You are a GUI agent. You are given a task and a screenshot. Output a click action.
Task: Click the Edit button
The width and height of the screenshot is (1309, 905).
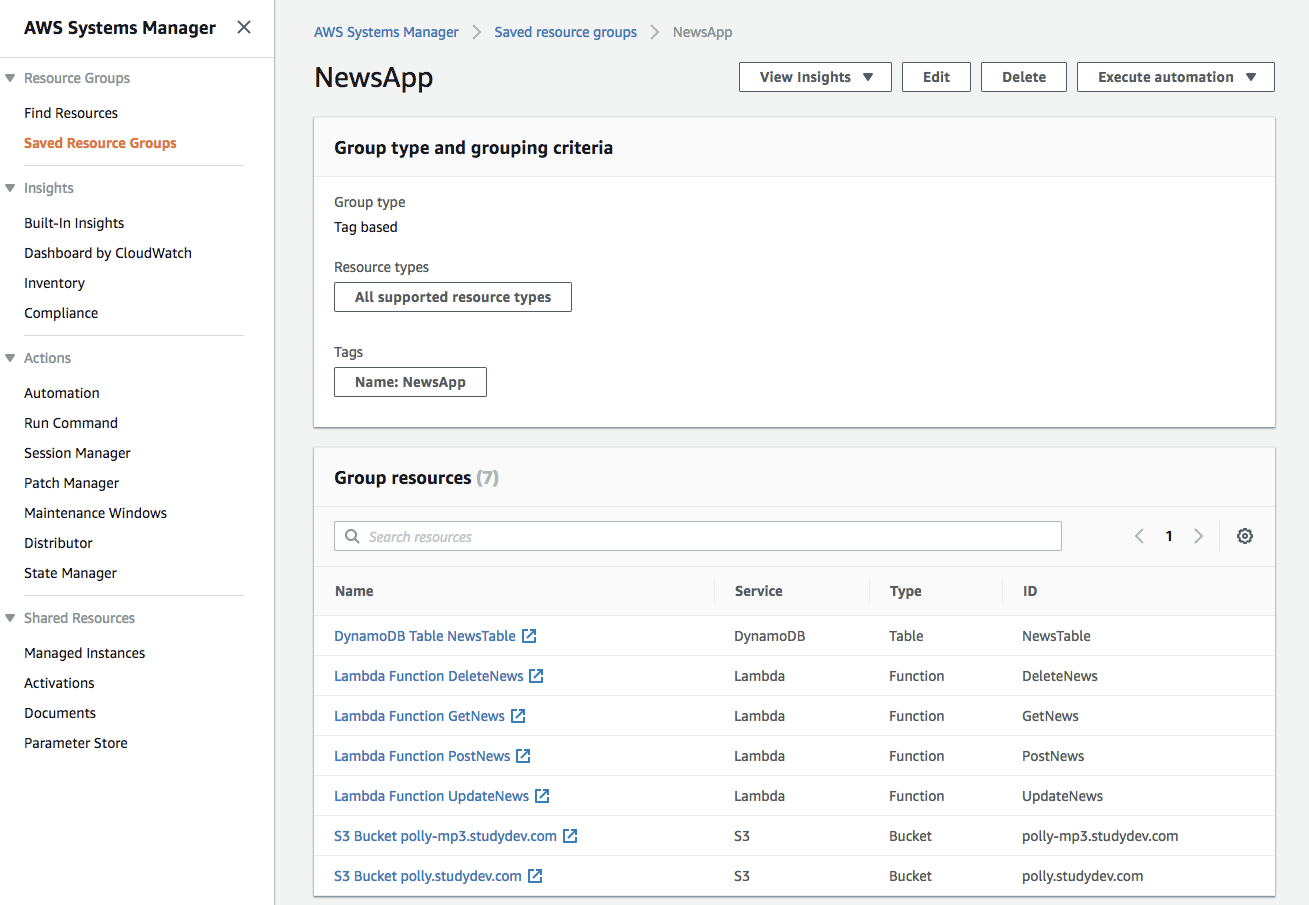[x=936, y=77]
